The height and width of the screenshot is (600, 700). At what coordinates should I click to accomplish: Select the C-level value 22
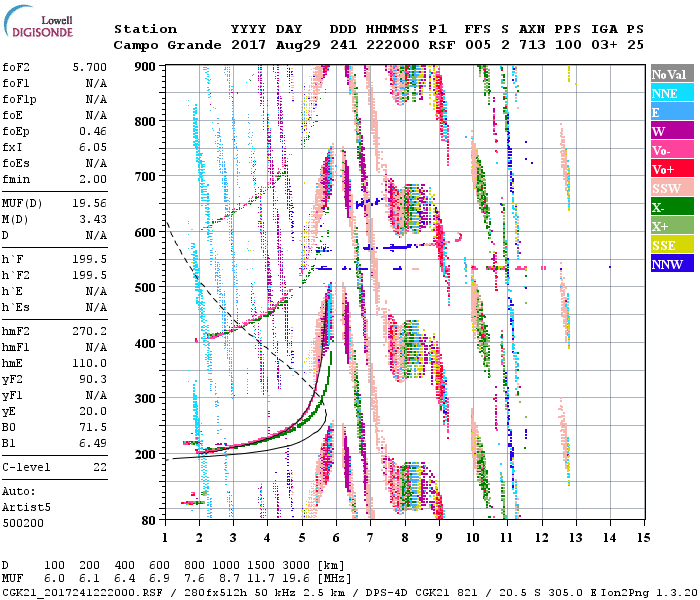pyautogui.click(x=100, y=467)
